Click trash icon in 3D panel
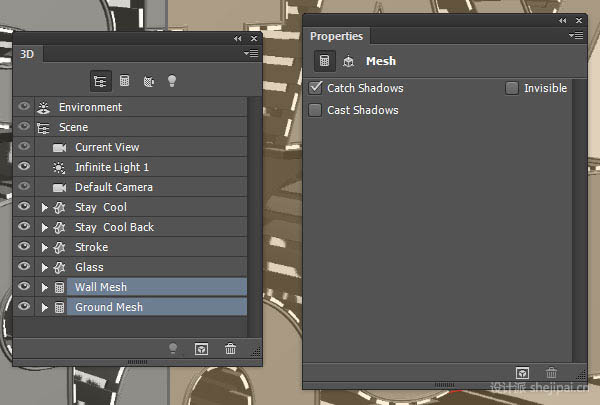 pos(230,349)
